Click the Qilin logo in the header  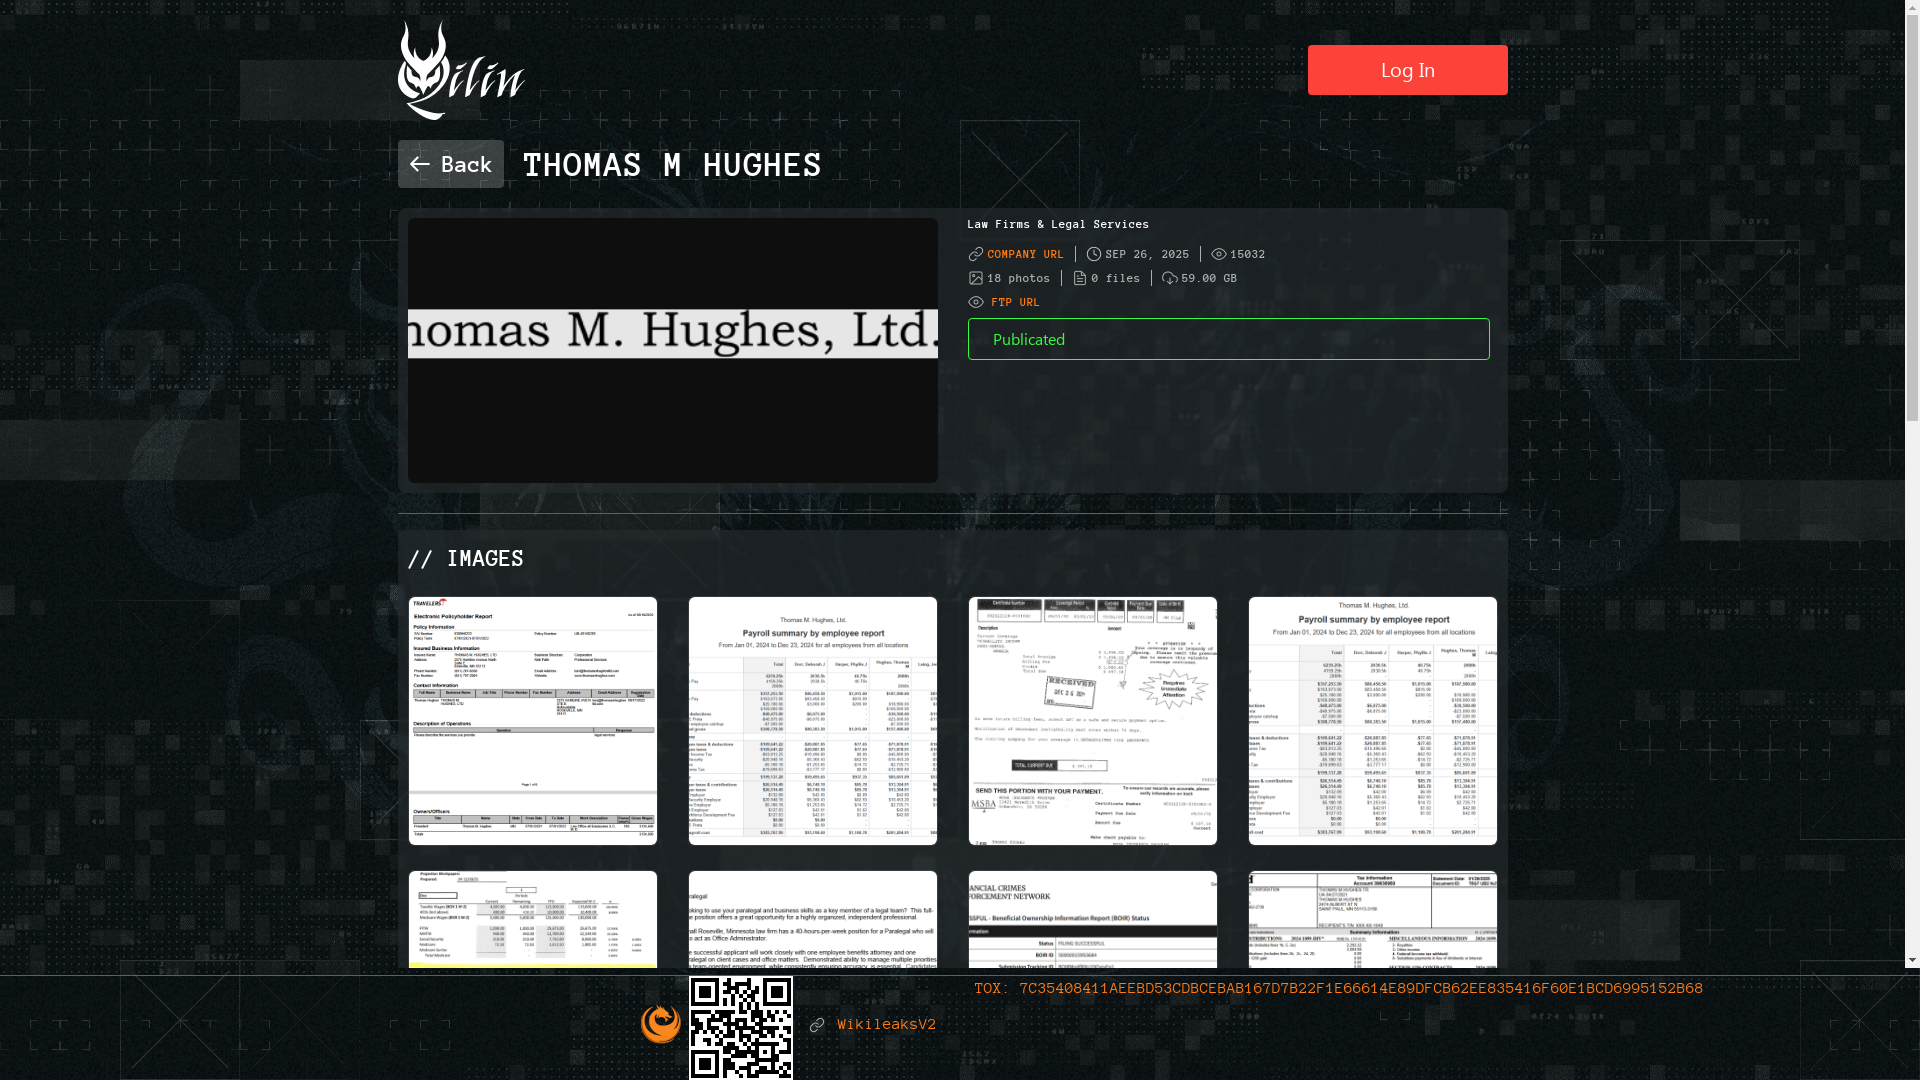(460, 71)
